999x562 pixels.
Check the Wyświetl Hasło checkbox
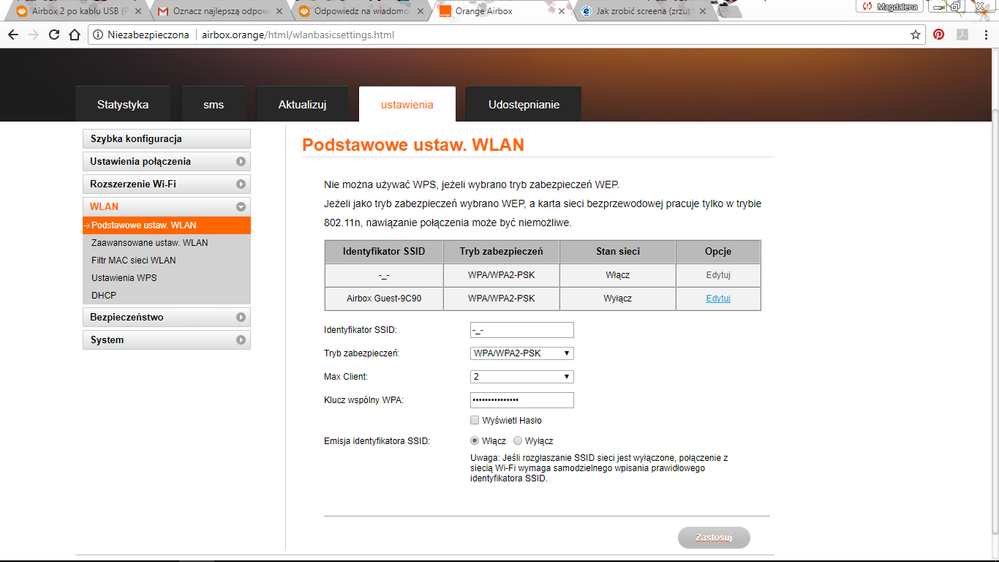(475, 420)
